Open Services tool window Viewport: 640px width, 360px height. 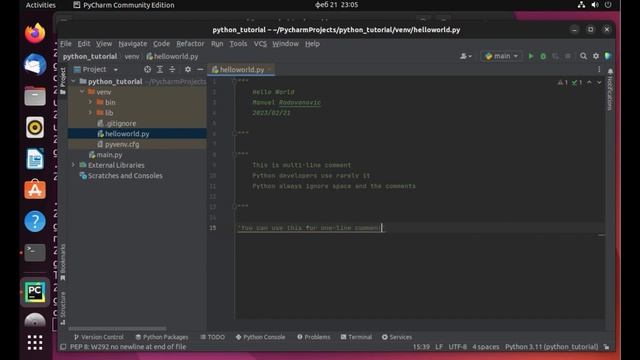(x=397, y=337)
